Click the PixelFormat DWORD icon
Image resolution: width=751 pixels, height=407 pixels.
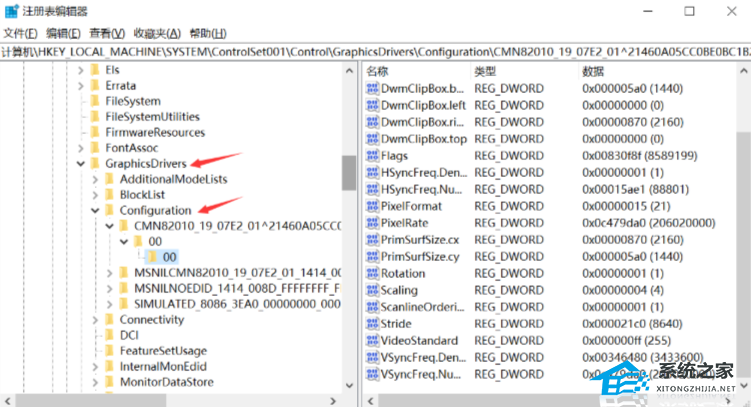point(372,206)
